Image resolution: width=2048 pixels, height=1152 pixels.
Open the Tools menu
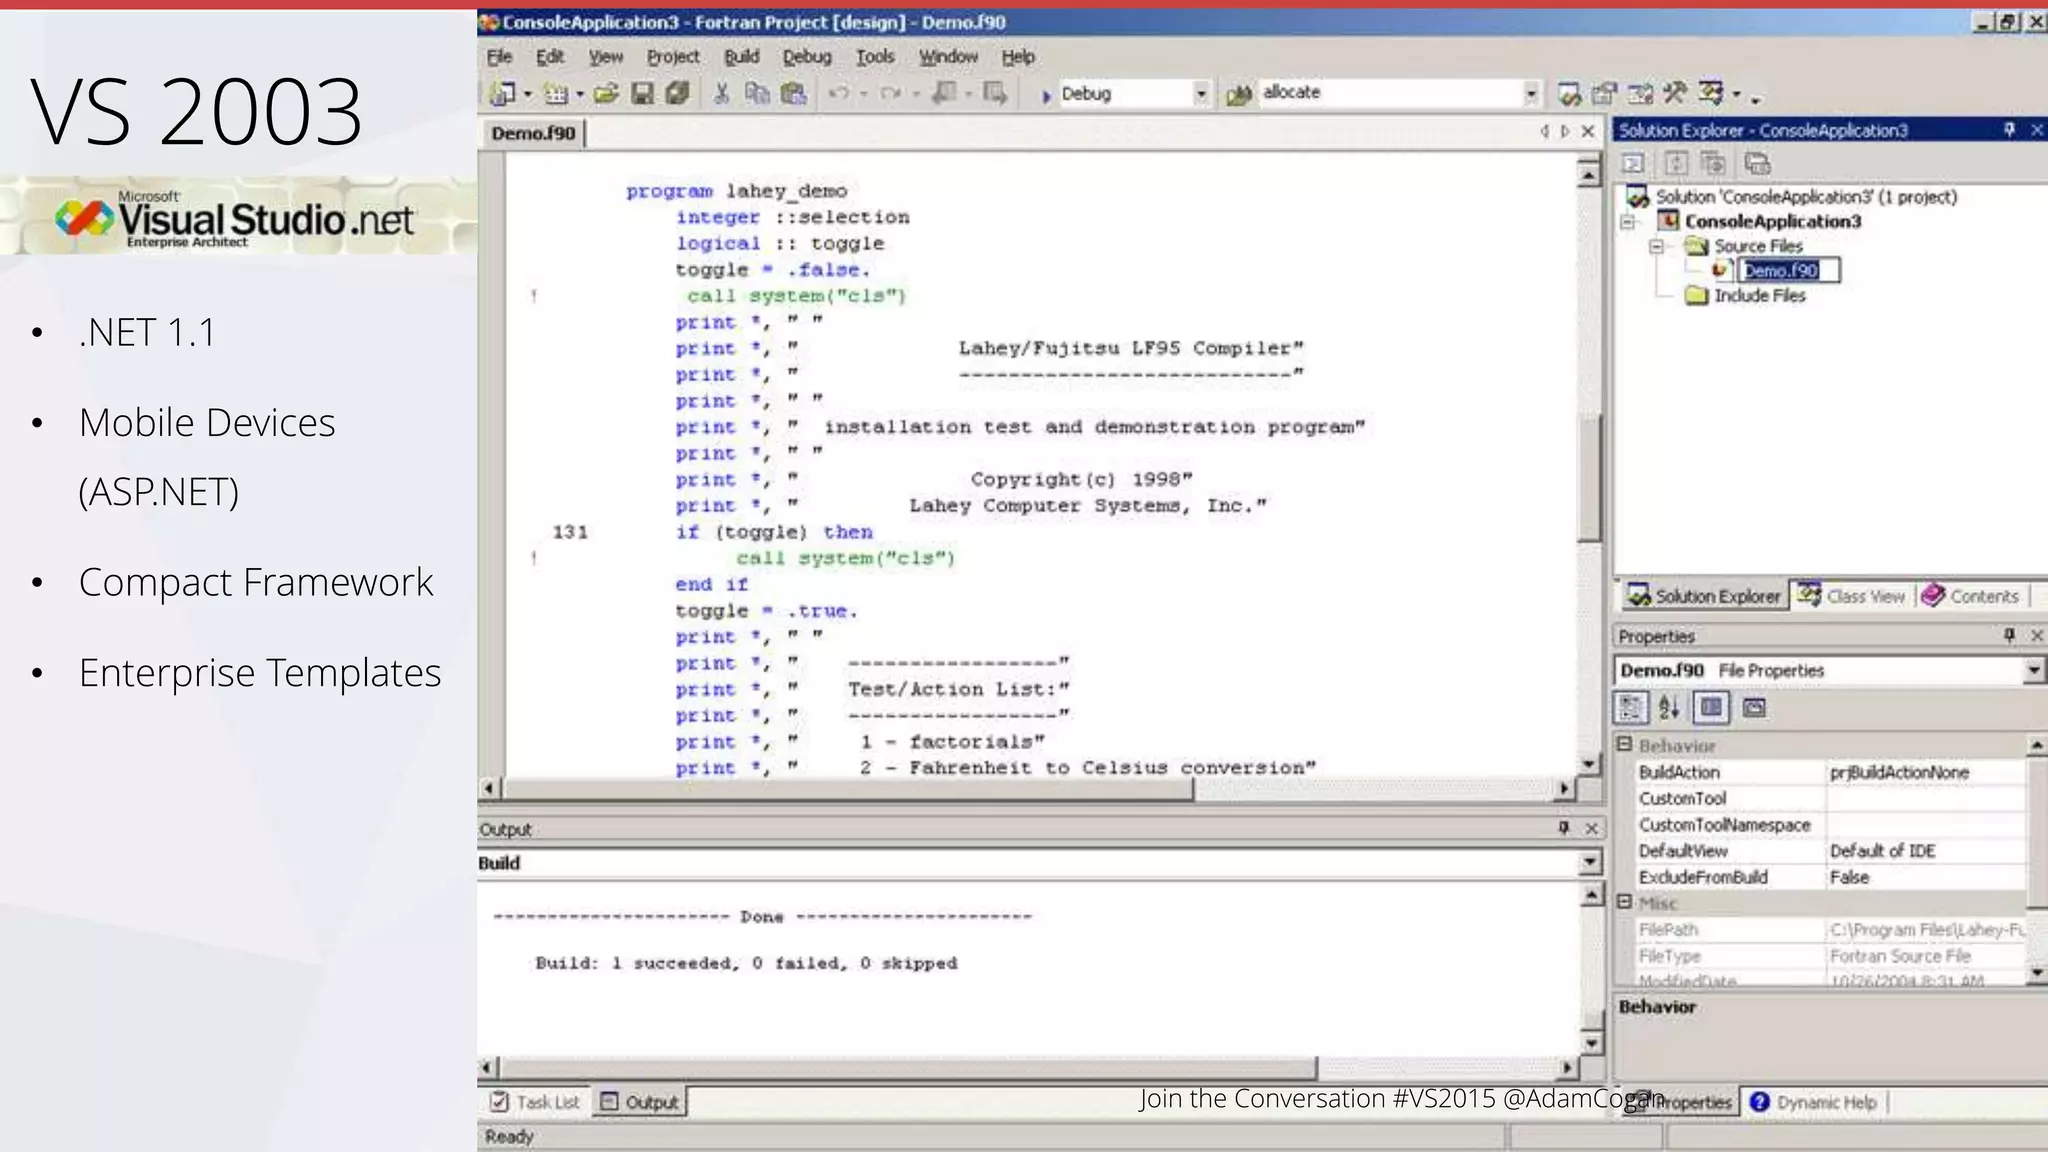coord(875,57)
